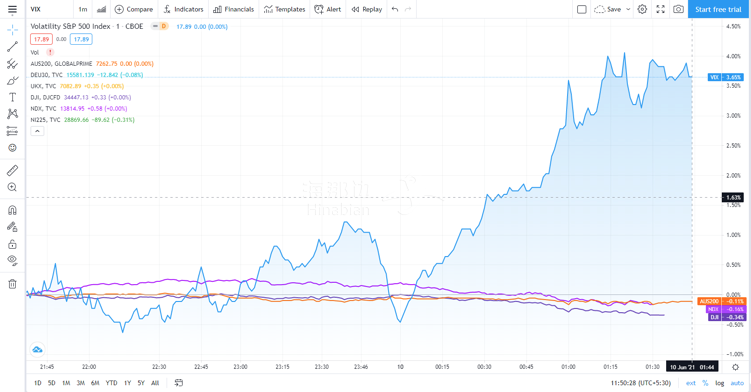Open indicator Templates menu
The image size is (751, 392).
click(284, 9)
